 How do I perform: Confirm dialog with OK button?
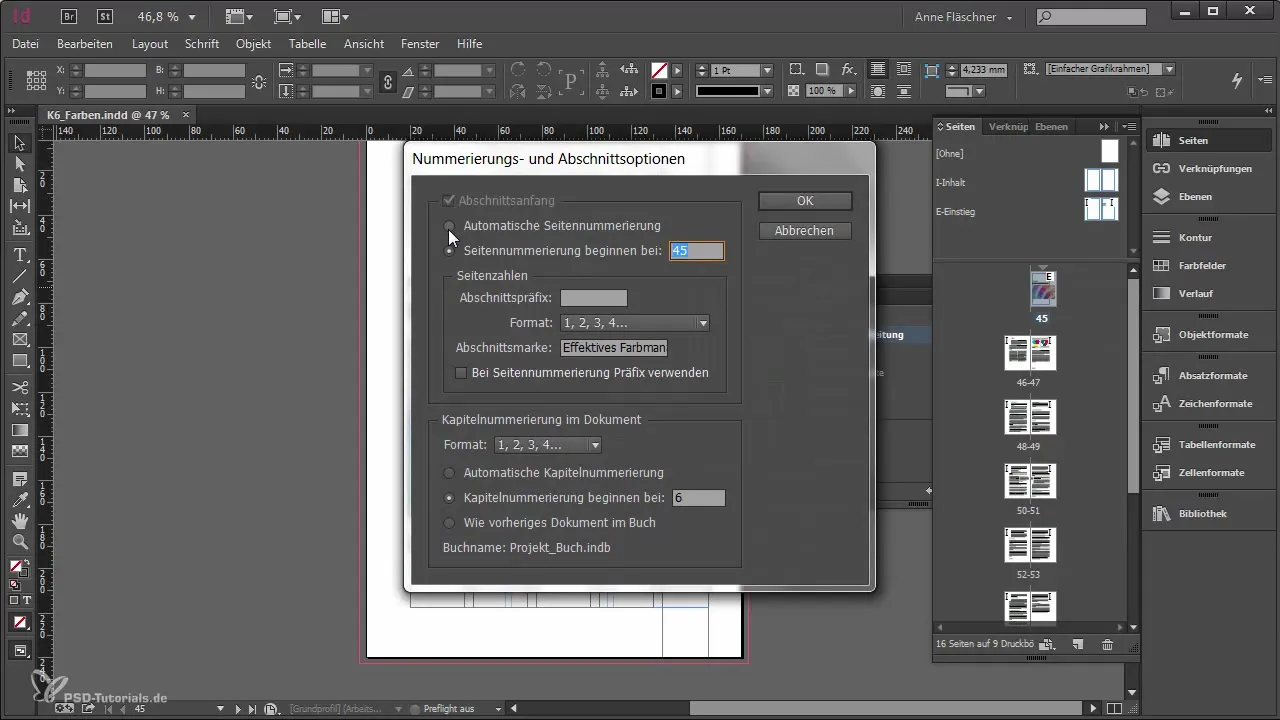point(805,201)
